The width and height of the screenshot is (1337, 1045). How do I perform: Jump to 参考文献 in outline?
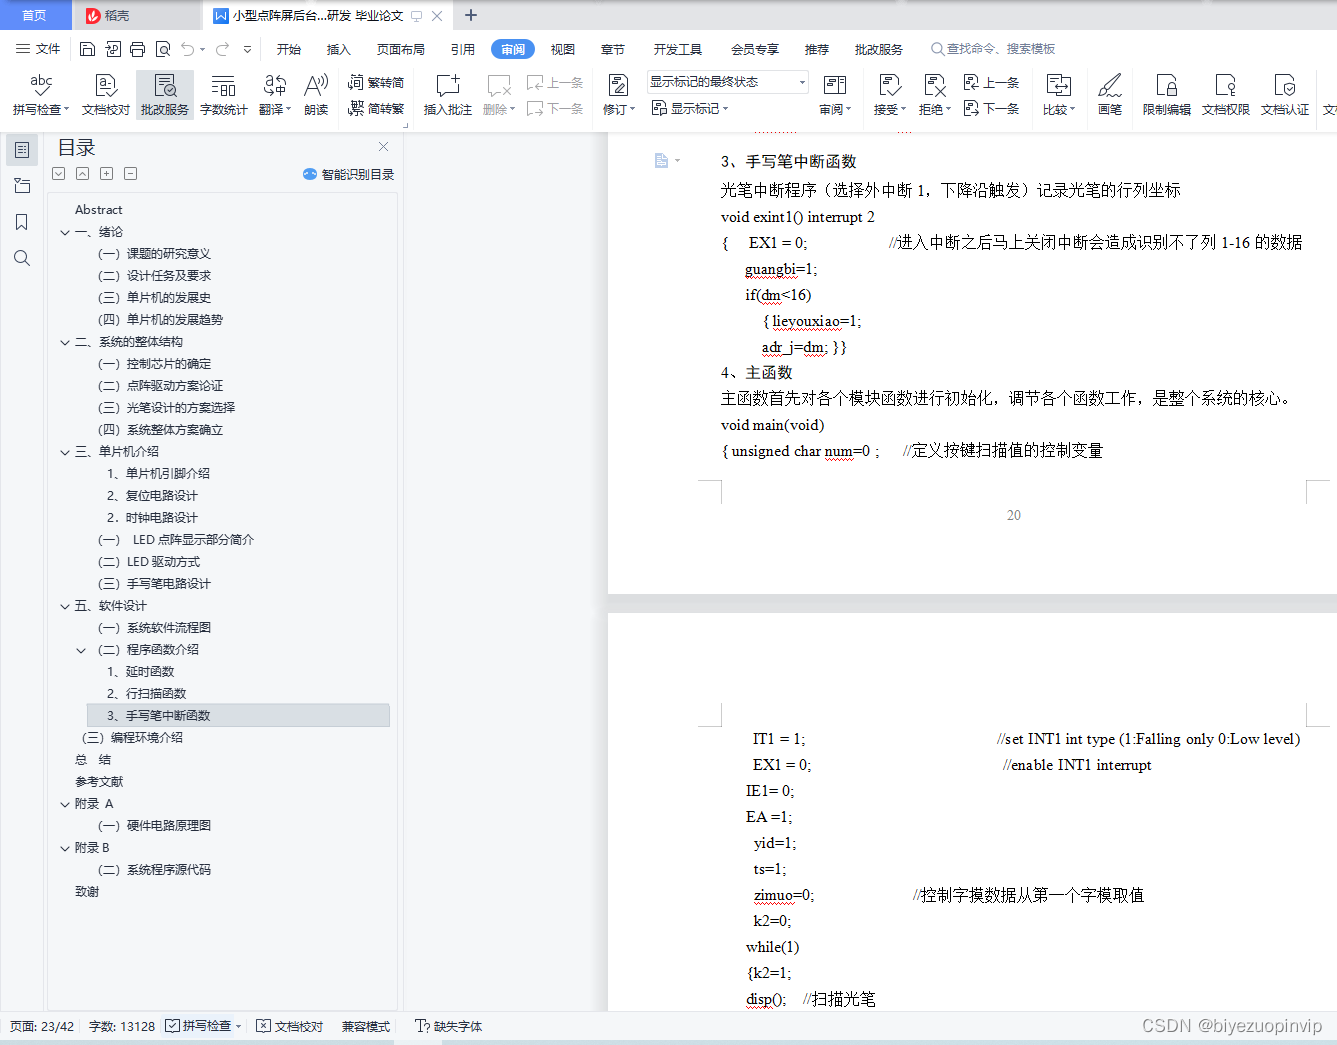[99, 782]
